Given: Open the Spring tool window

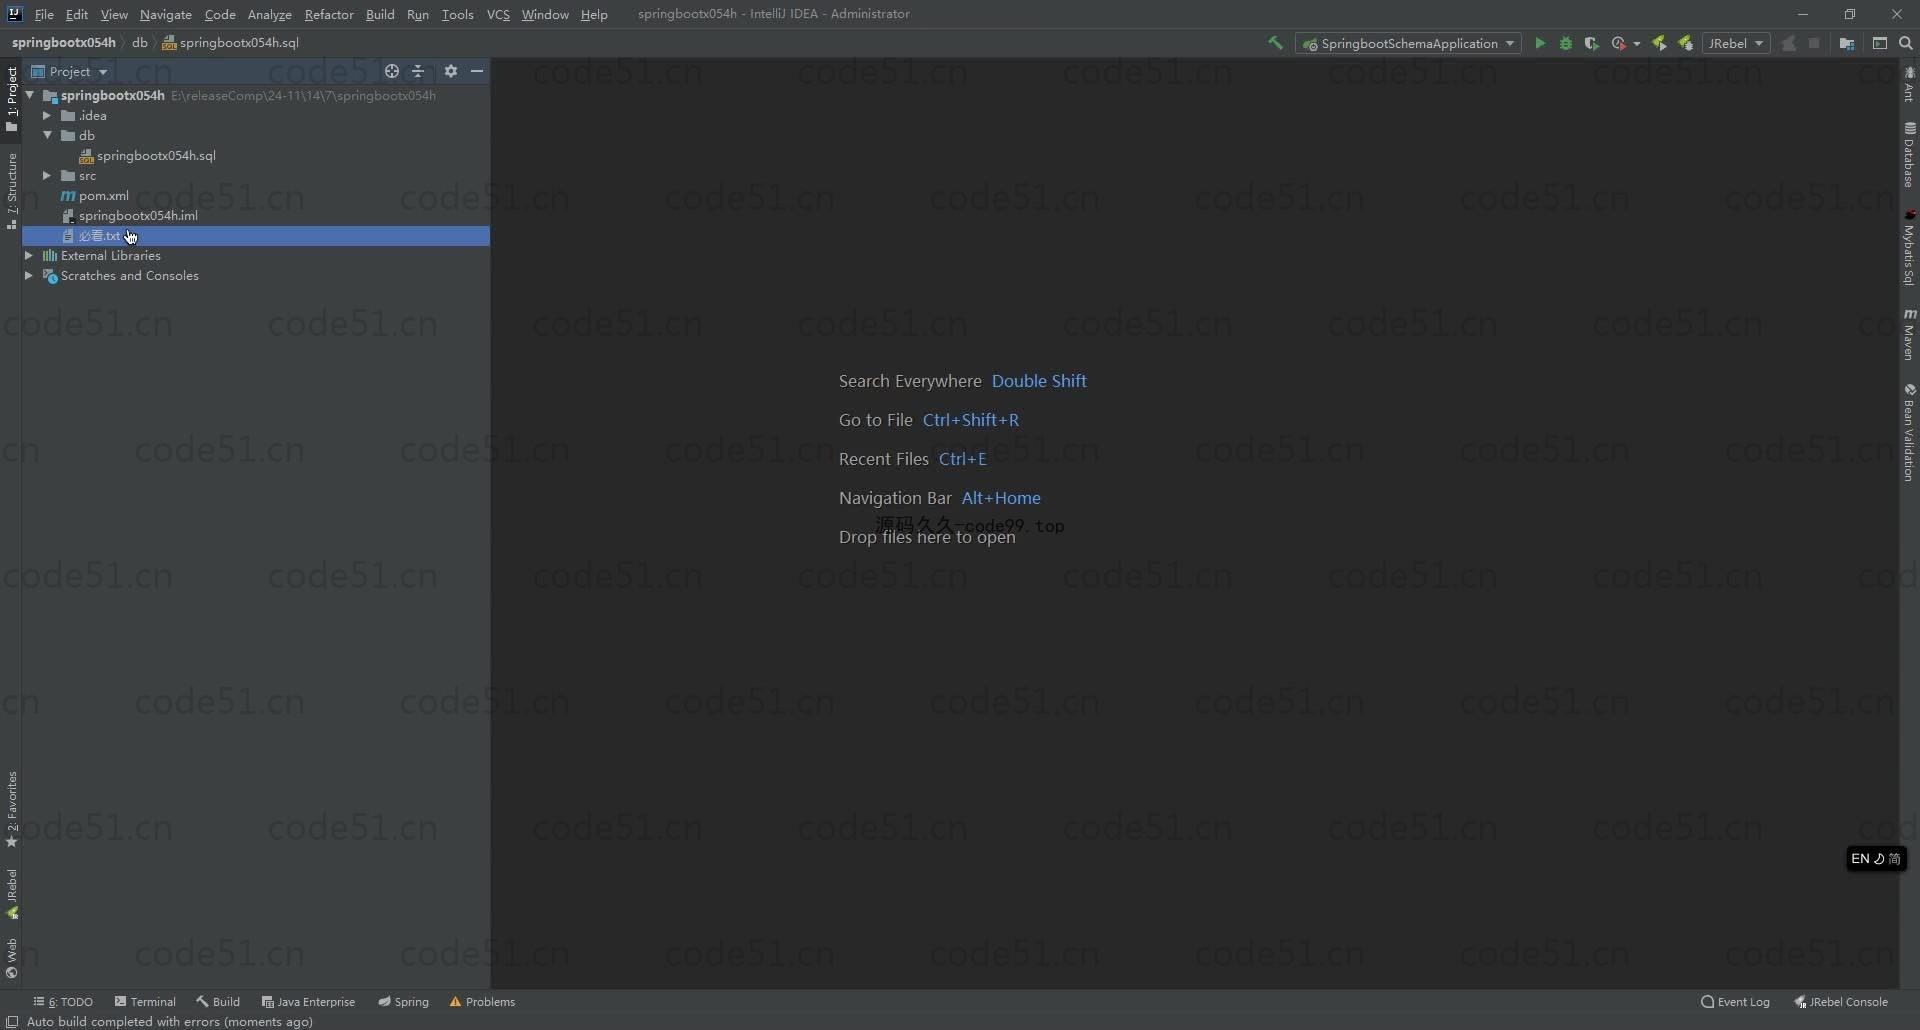Looking at the screenshot, I should click(x=403, y=1001).
